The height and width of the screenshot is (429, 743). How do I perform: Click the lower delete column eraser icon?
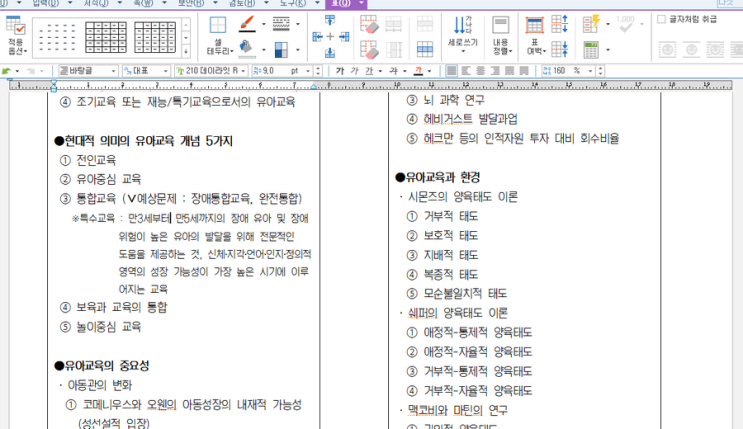tap(369, 49)
